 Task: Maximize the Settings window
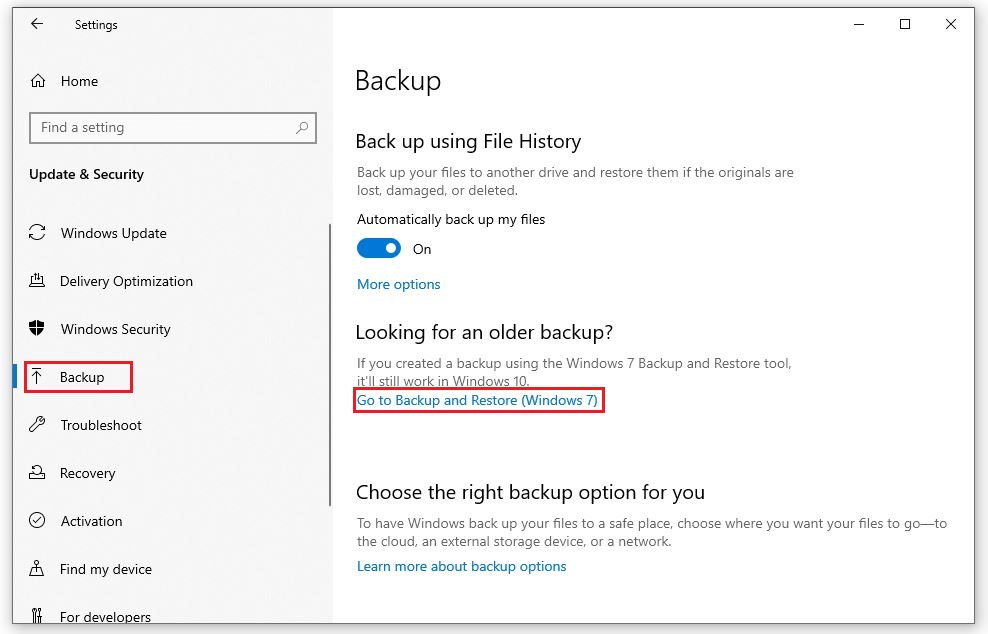point(905,25)
